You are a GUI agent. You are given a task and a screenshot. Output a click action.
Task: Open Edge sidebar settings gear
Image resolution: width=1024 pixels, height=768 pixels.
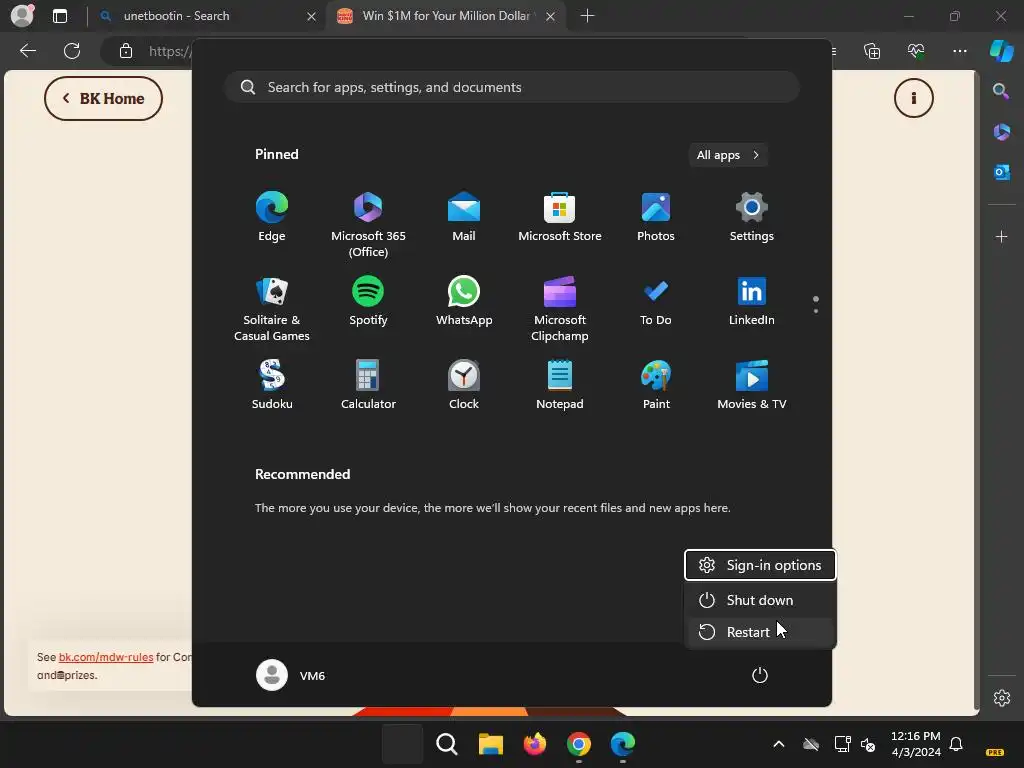pos(1001,698)
